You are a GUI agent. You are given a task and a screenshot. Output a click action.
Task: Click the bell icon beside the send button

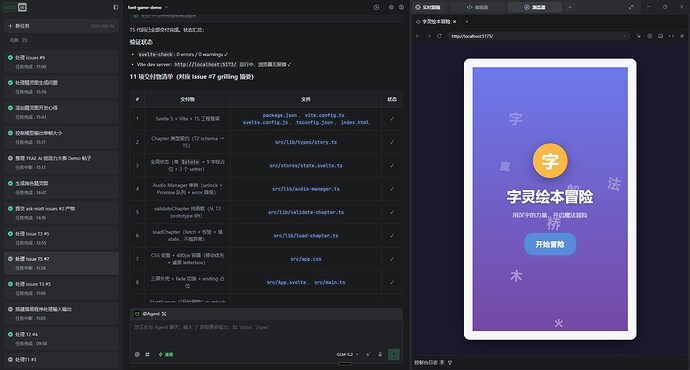(x=380, y=354)
